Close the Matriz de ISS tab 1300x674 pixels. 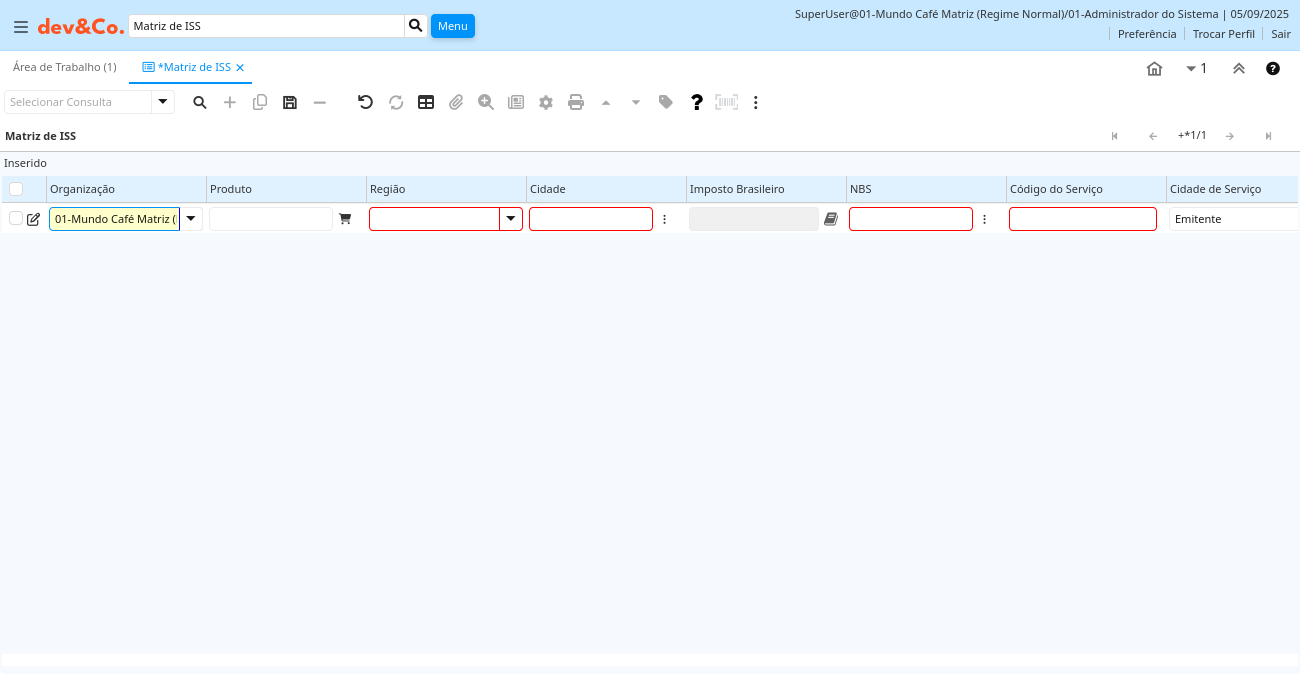pyautogui.click(x=240, y=68)
